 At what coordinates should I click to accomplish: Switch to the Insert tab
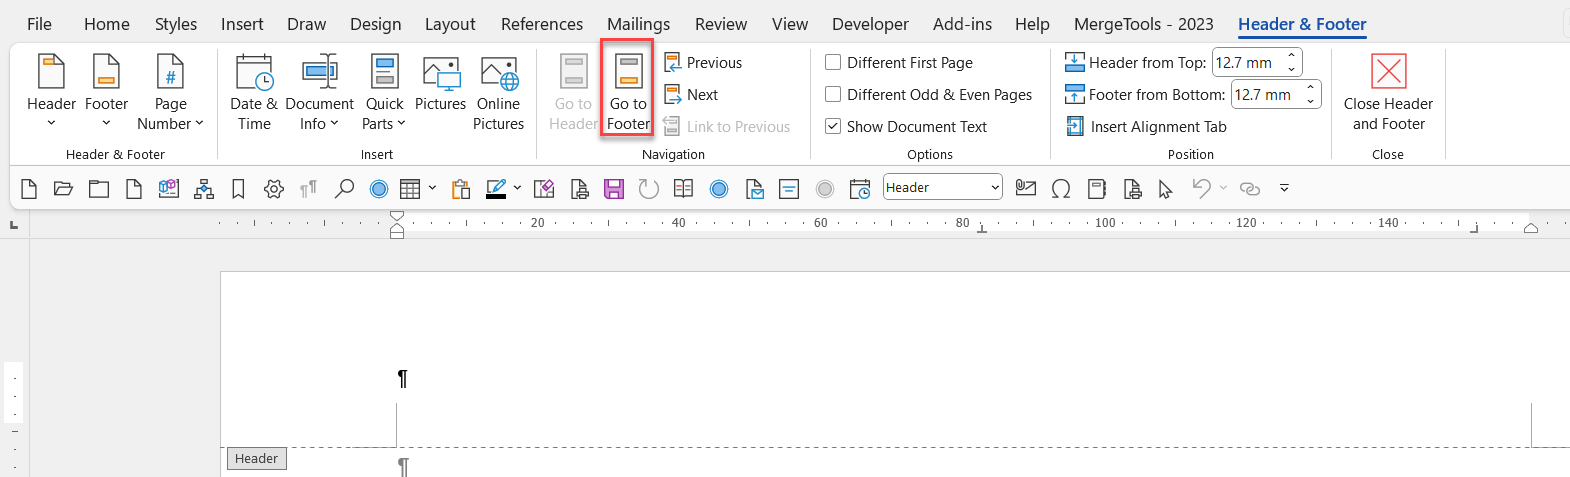pos(242,24)
